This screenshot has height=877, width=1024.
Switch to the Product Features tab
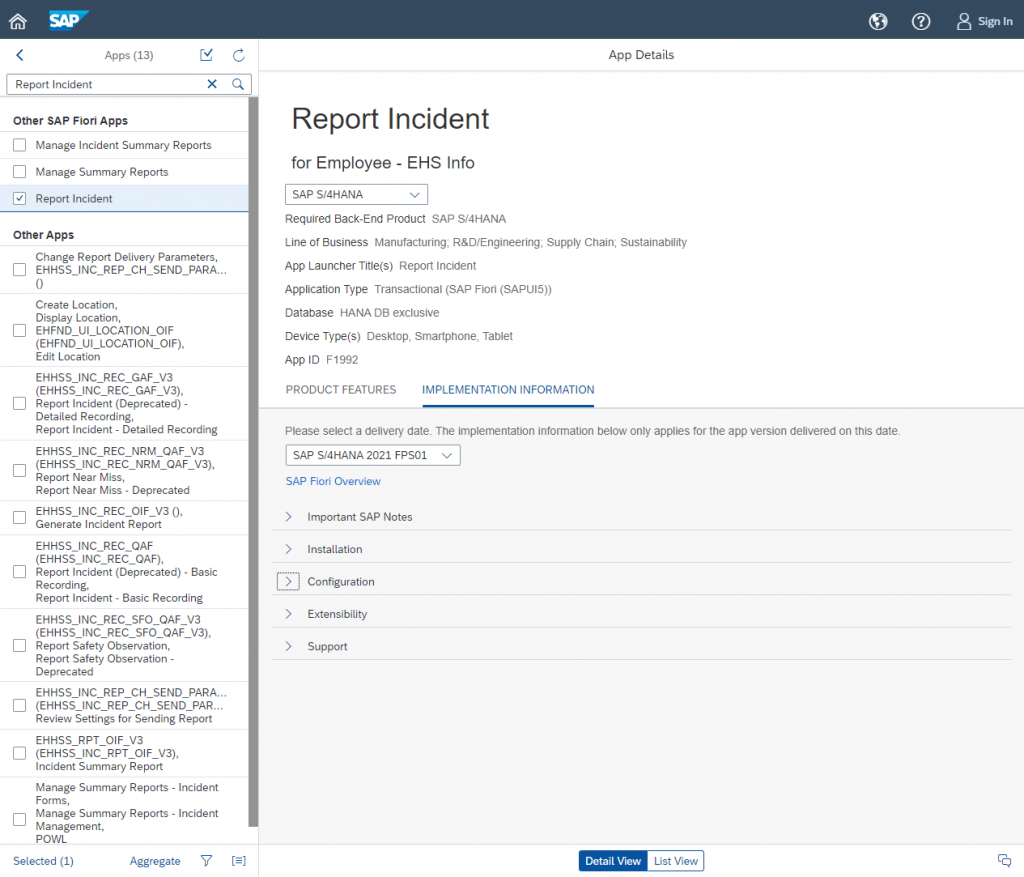(x=341, y=390)
